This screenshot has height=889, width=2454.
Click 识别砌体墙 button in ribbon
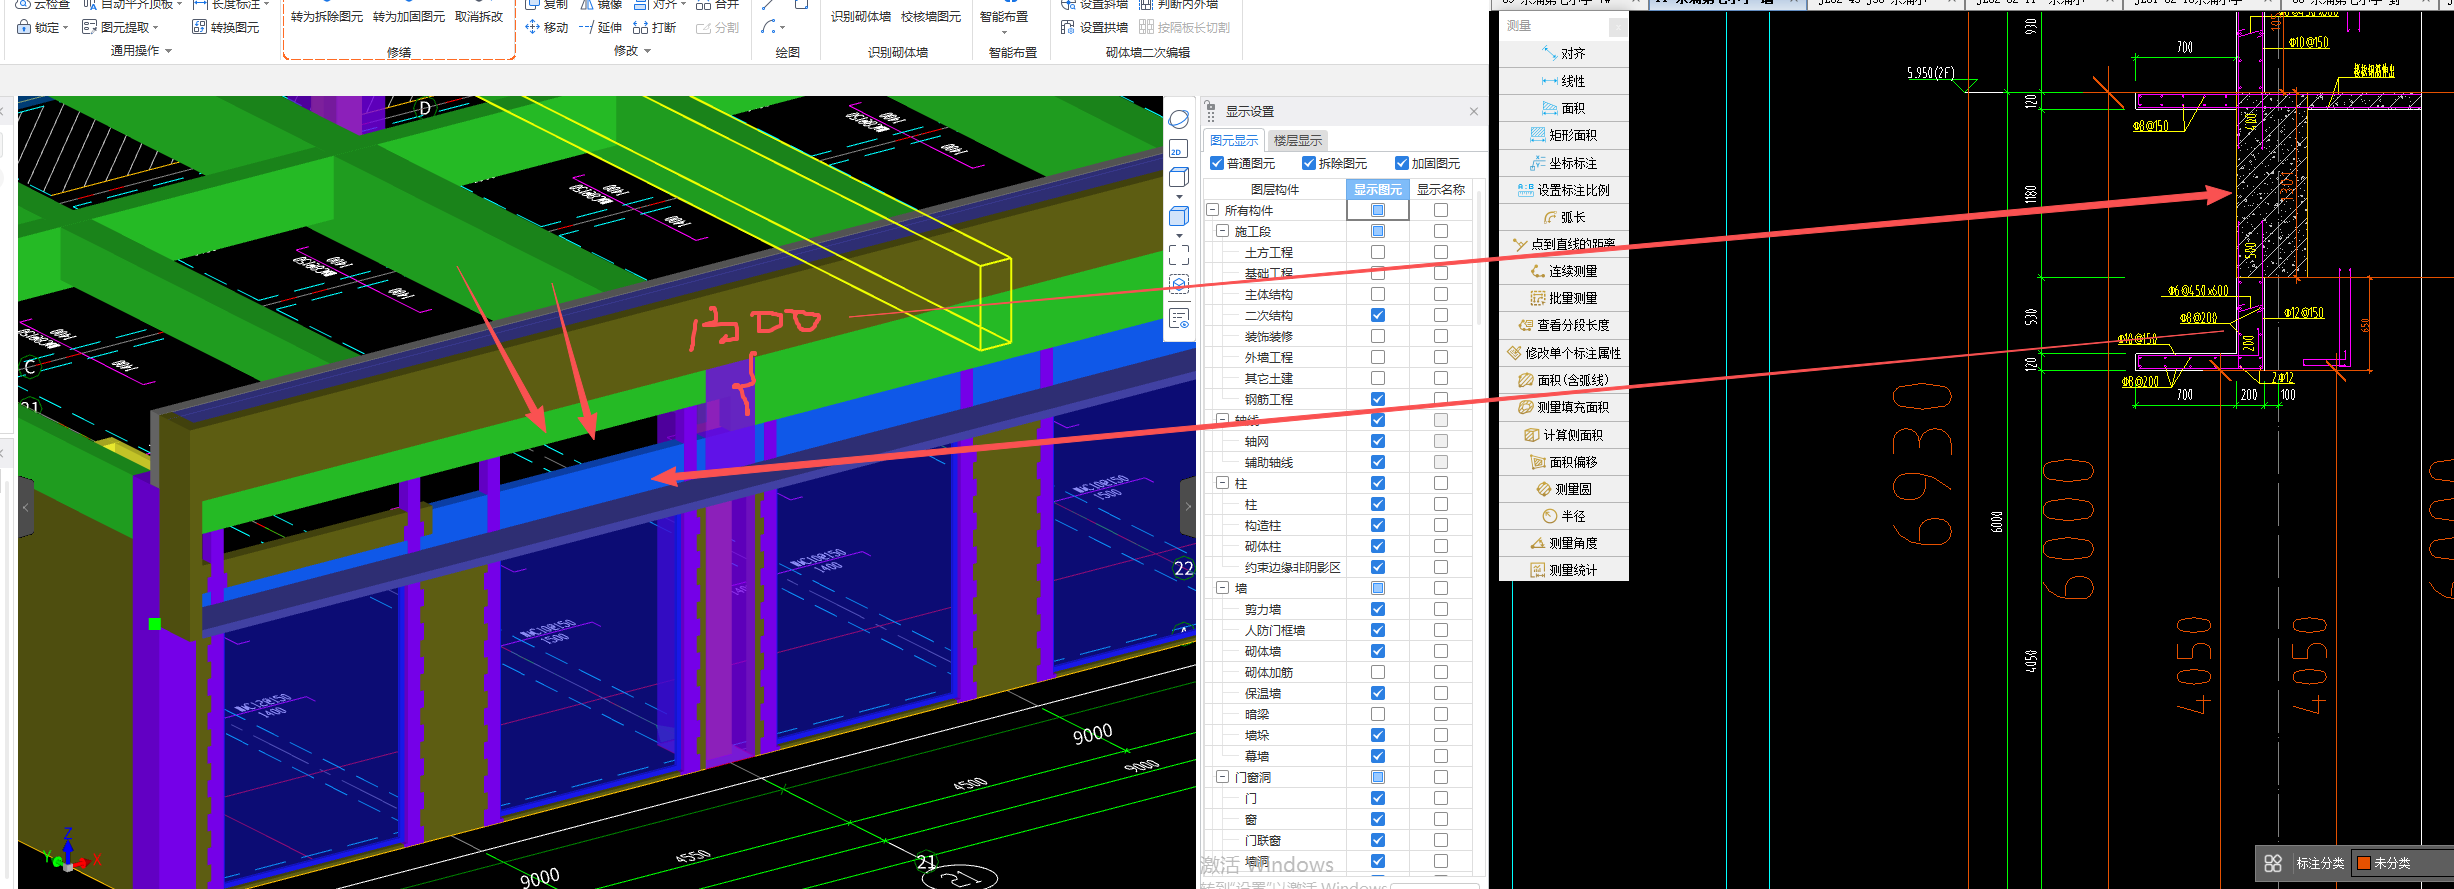pyautogui.click(x=860, y=17)
